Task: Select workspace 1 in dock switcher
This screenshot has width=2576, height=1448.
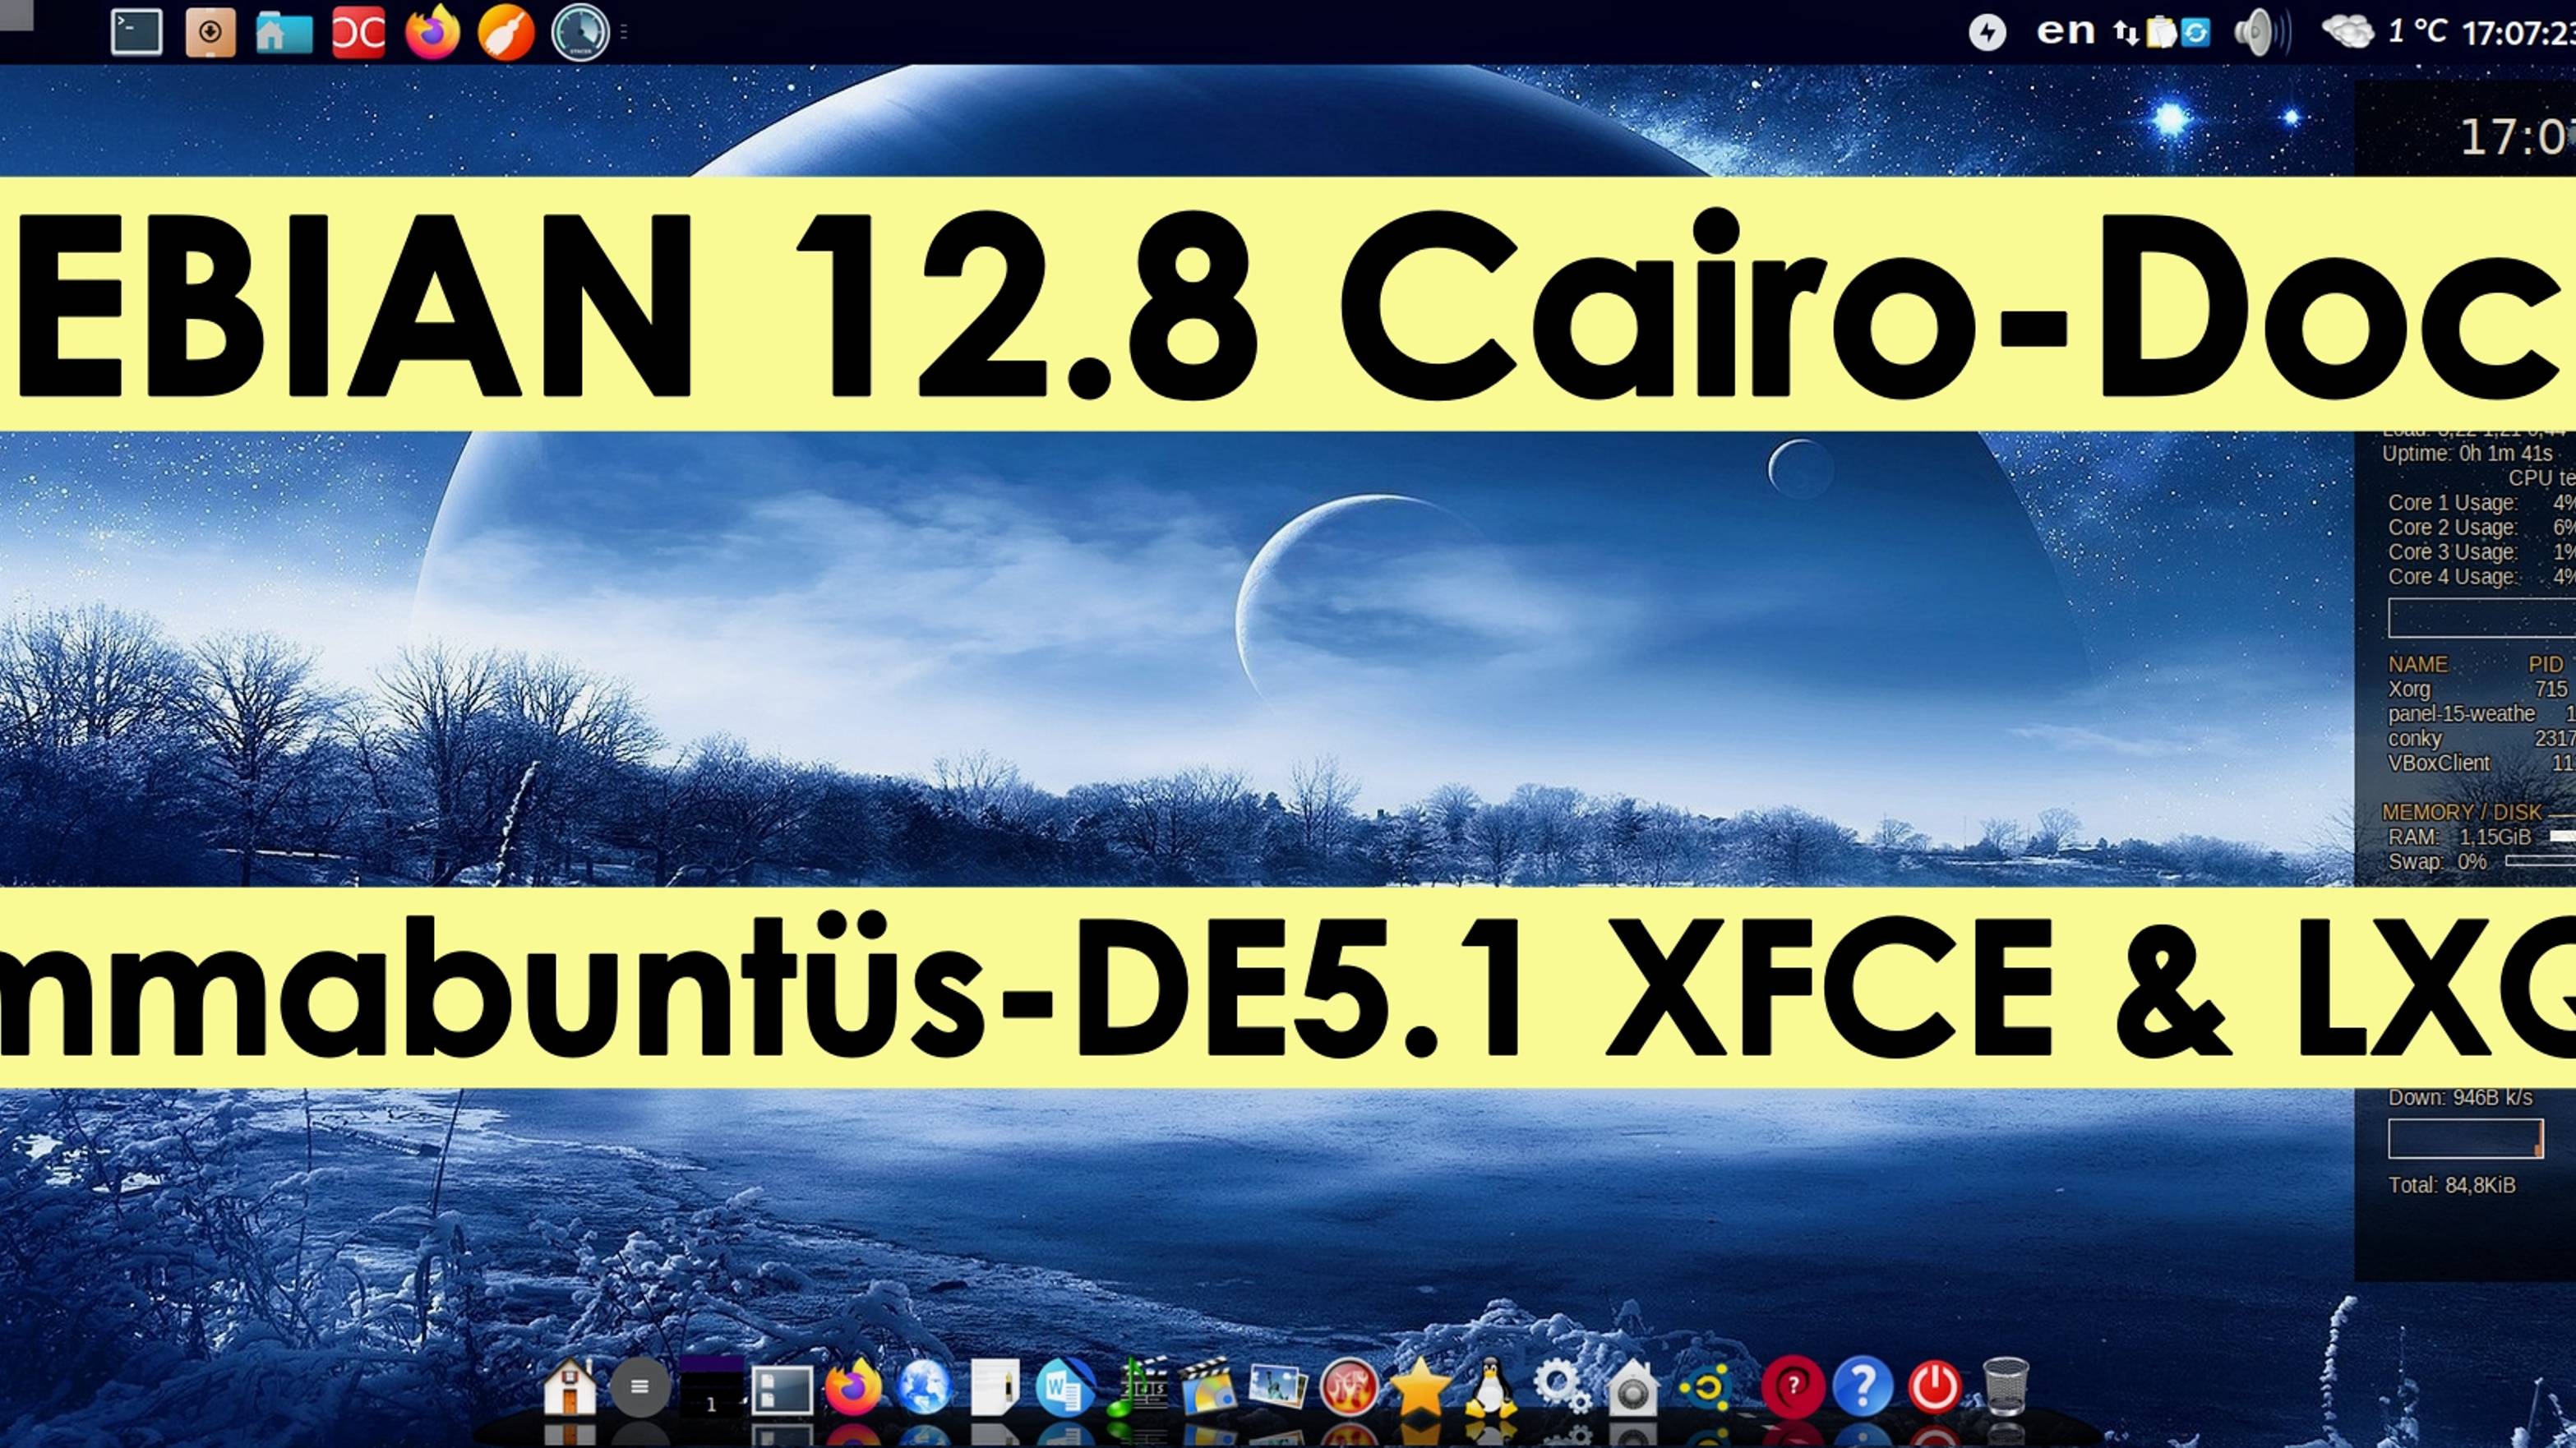Action: [711, 1388]
